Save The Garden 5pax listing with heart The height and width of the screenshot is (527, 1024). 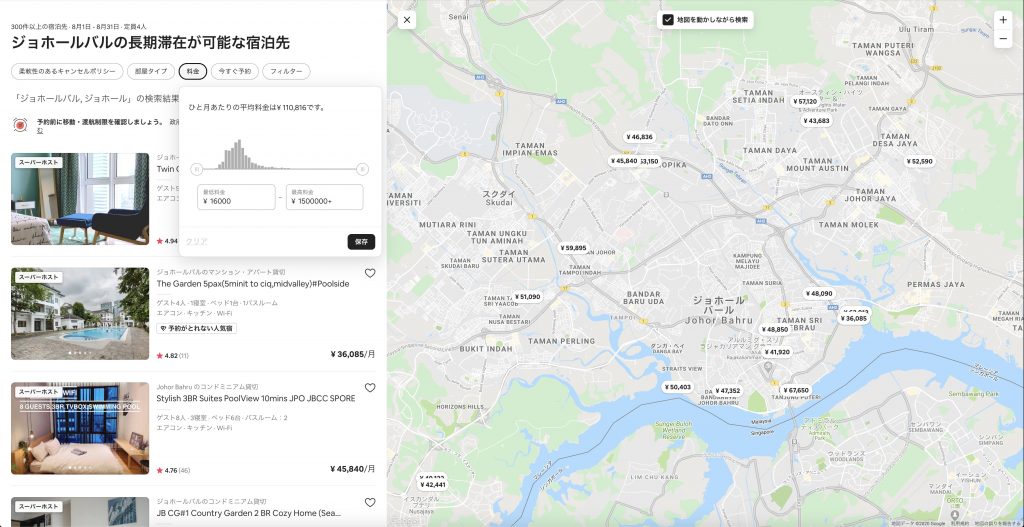tap(370, 273)
